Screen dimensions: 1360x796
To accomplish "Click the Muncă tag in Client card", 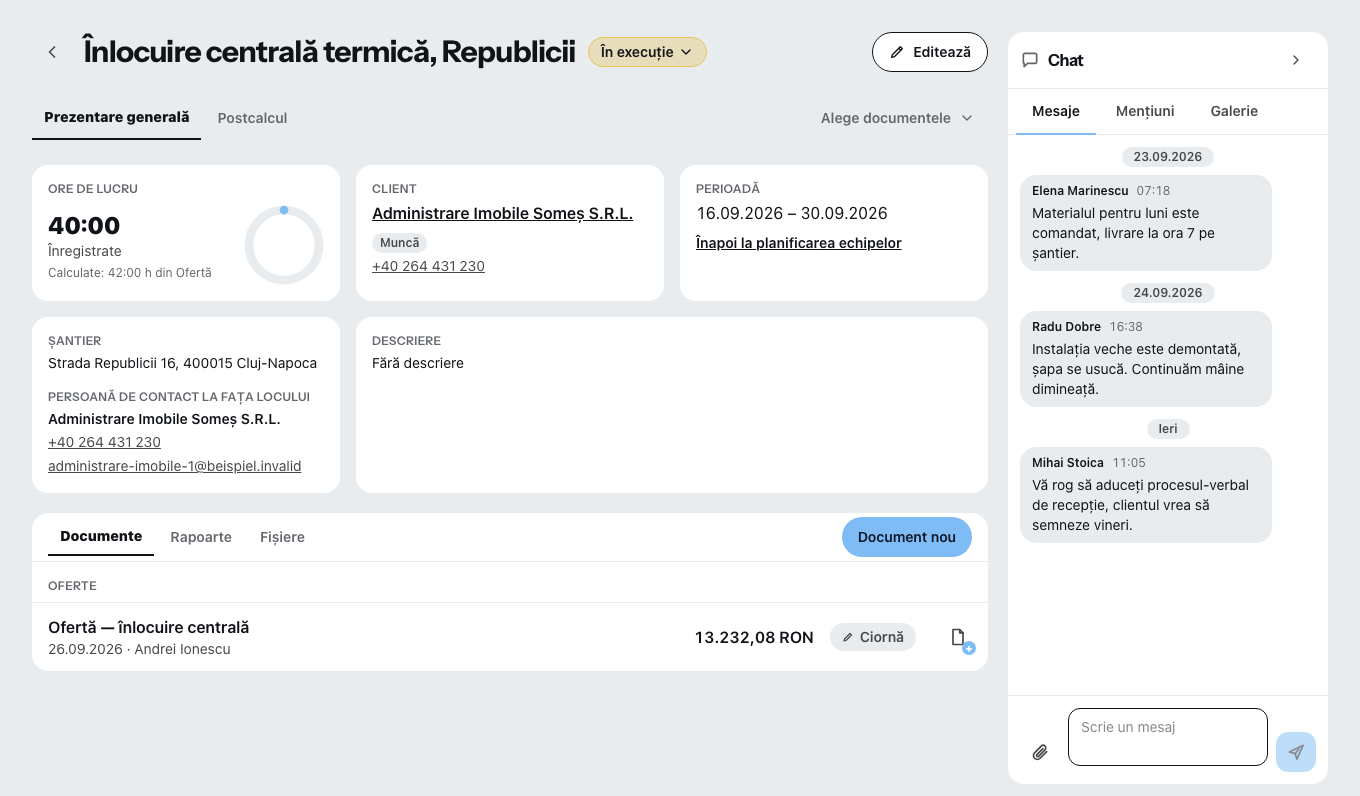I will click(x=400, y=242).
